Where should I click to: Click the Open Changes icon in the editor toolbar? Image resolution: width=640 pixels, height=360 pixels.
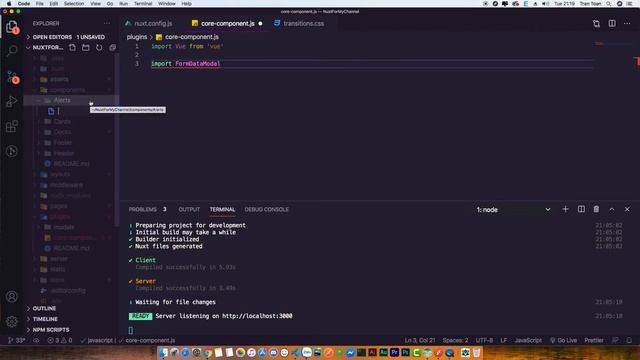pyautogui.click(x=596, y=24)
